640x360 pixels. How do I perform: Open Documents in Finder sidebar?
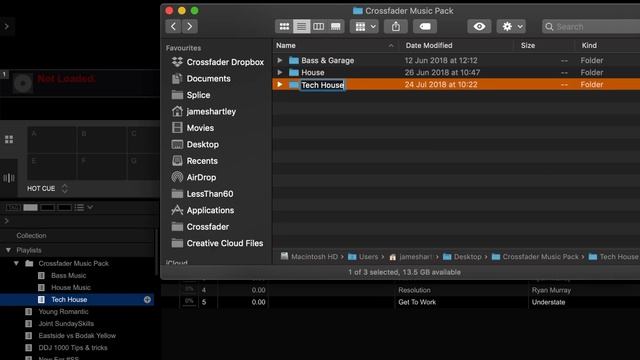[201, 78]
